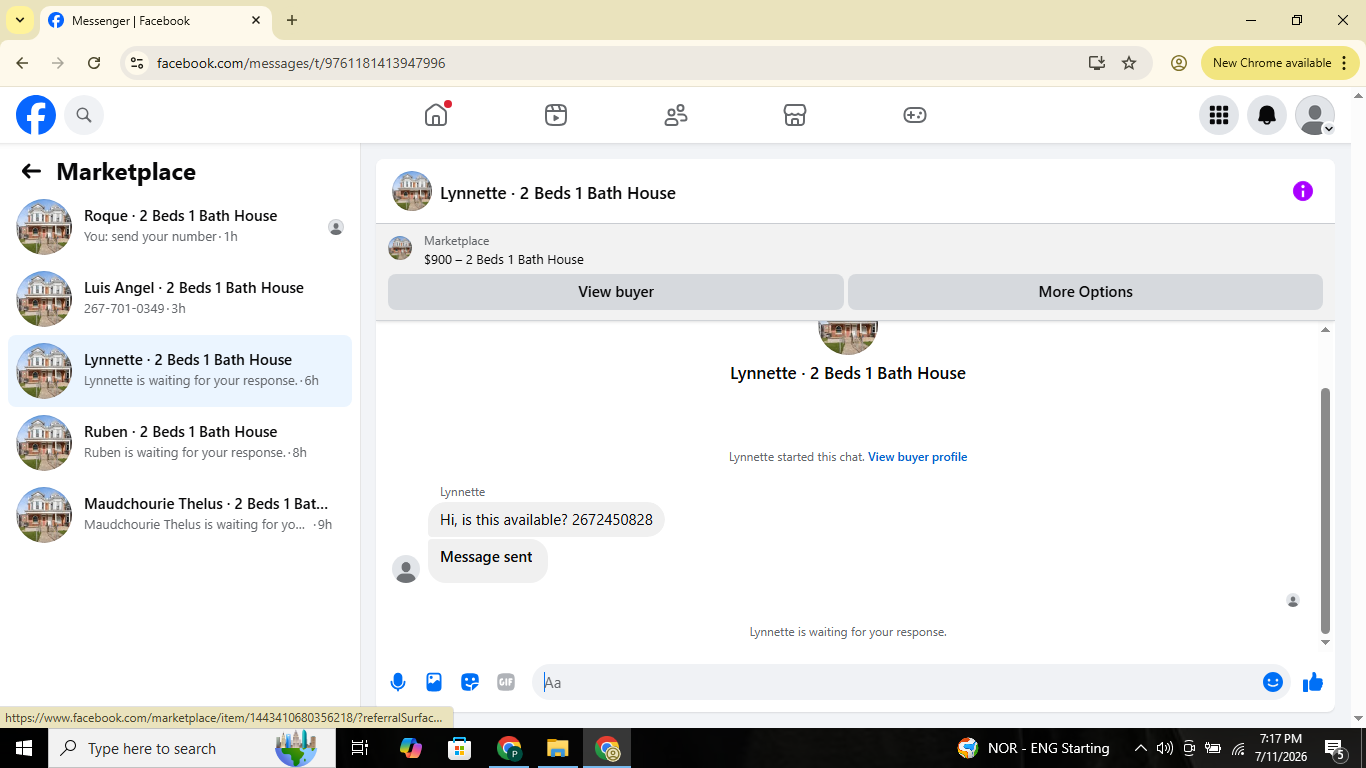Open the Marketplace storefront icon

coord(795,115)
